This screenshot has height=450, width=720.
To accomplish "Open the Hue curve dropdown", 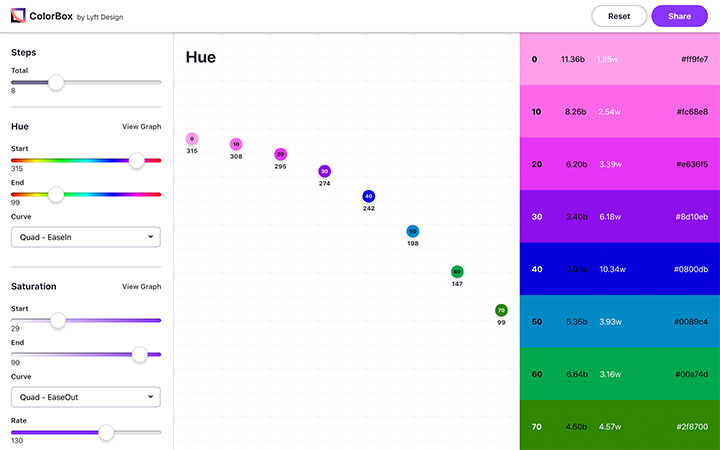I will [85, 237].
